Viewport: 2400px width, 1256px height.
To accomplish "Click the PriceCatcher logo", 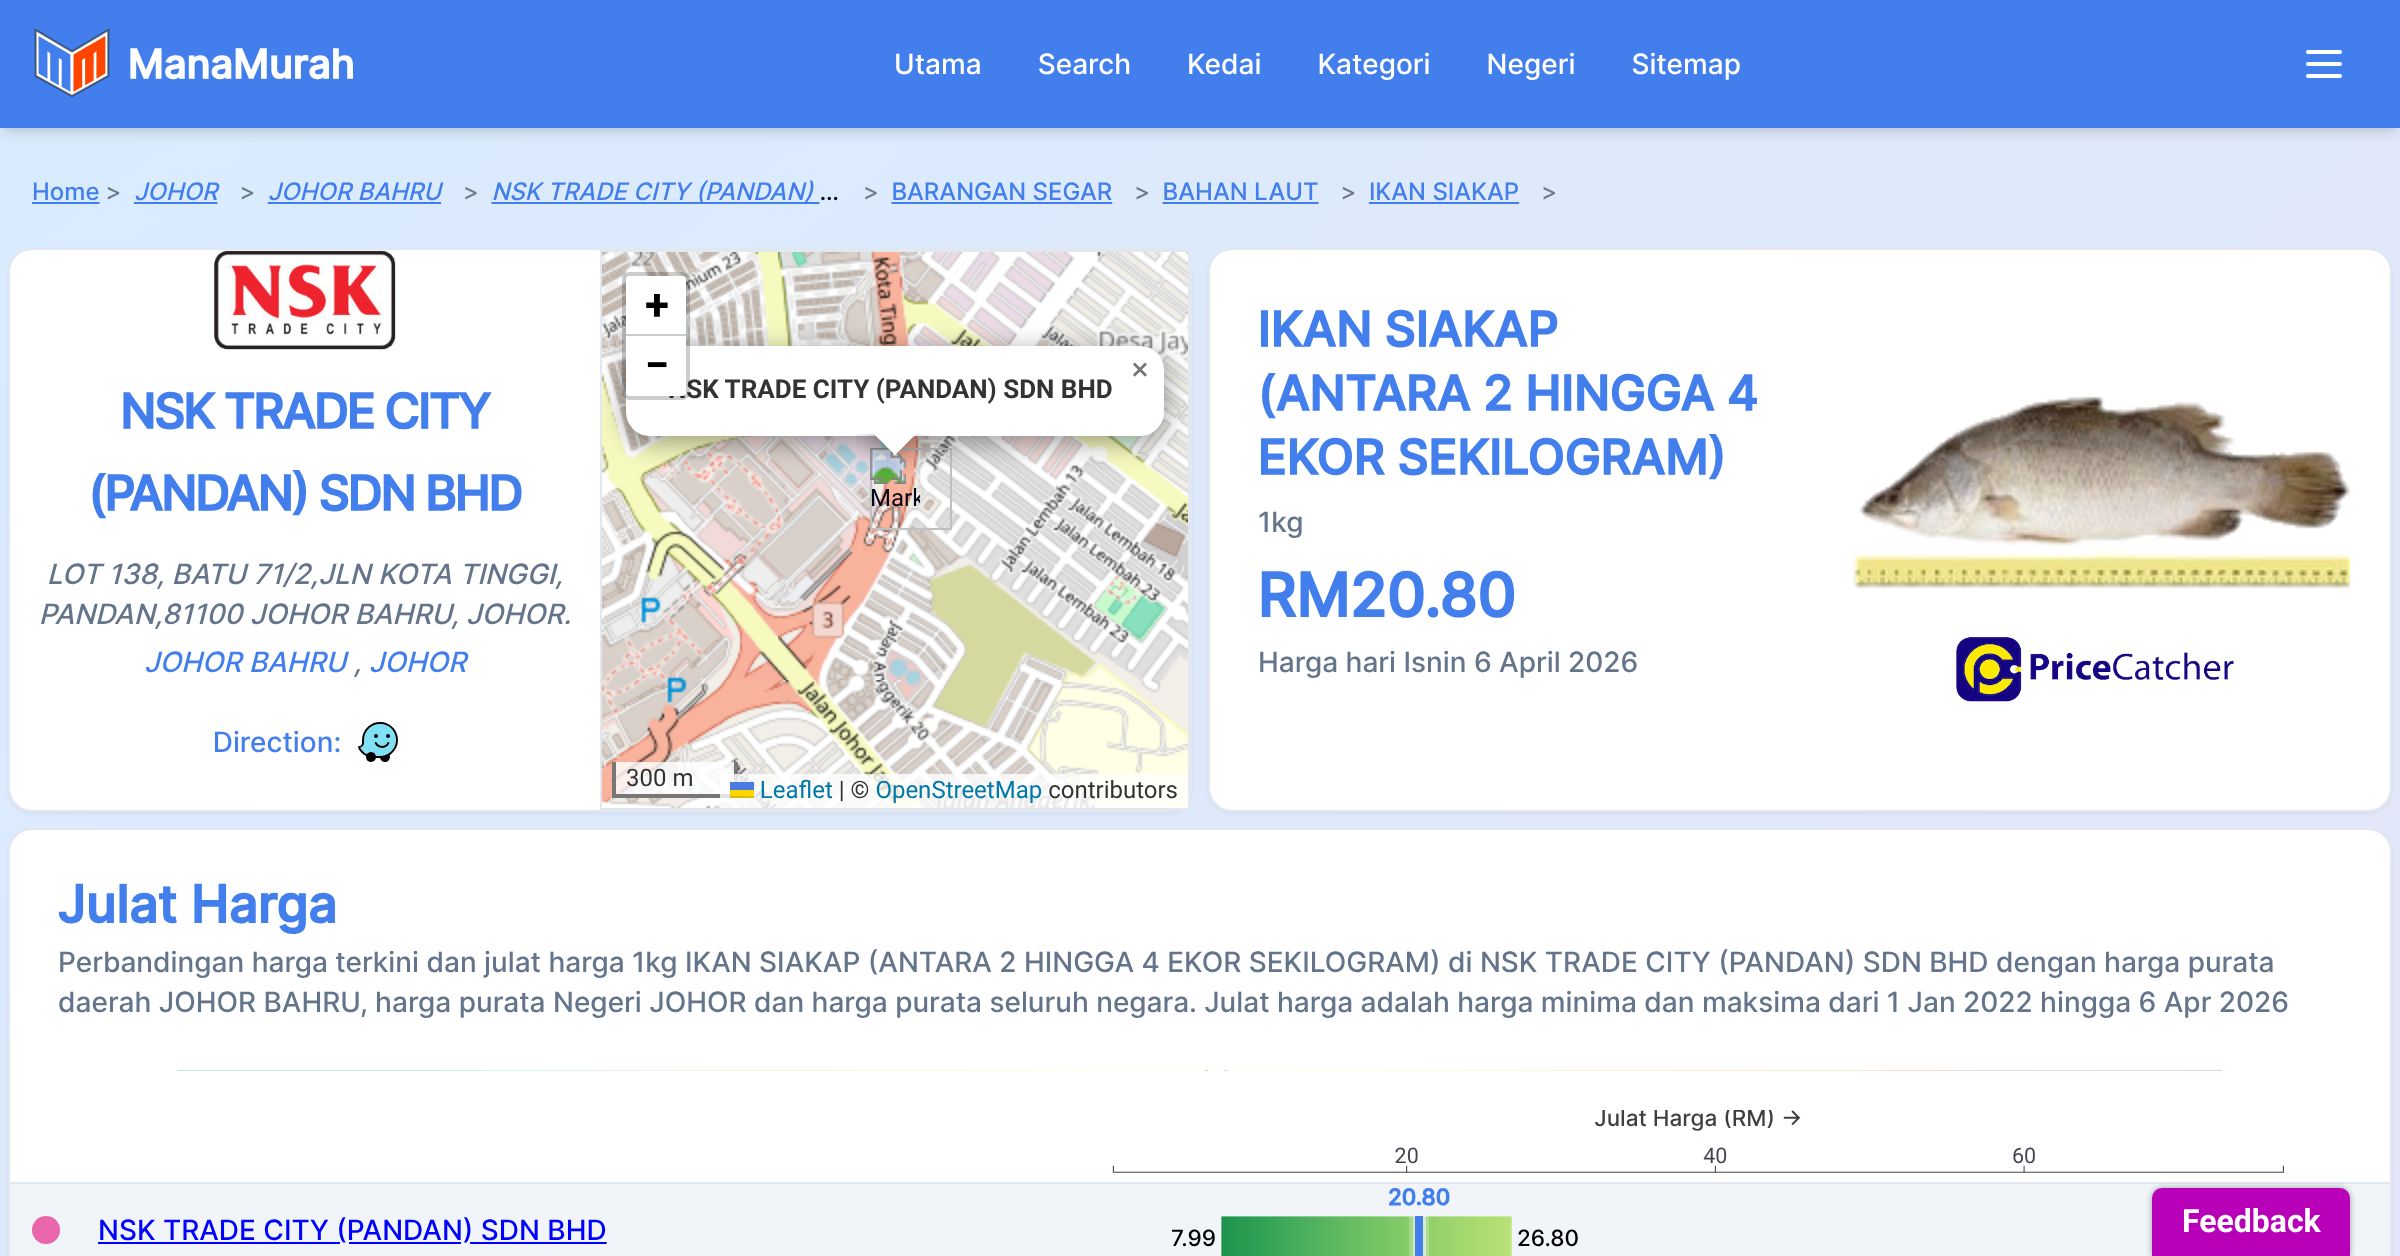I will coord(2094,668).
